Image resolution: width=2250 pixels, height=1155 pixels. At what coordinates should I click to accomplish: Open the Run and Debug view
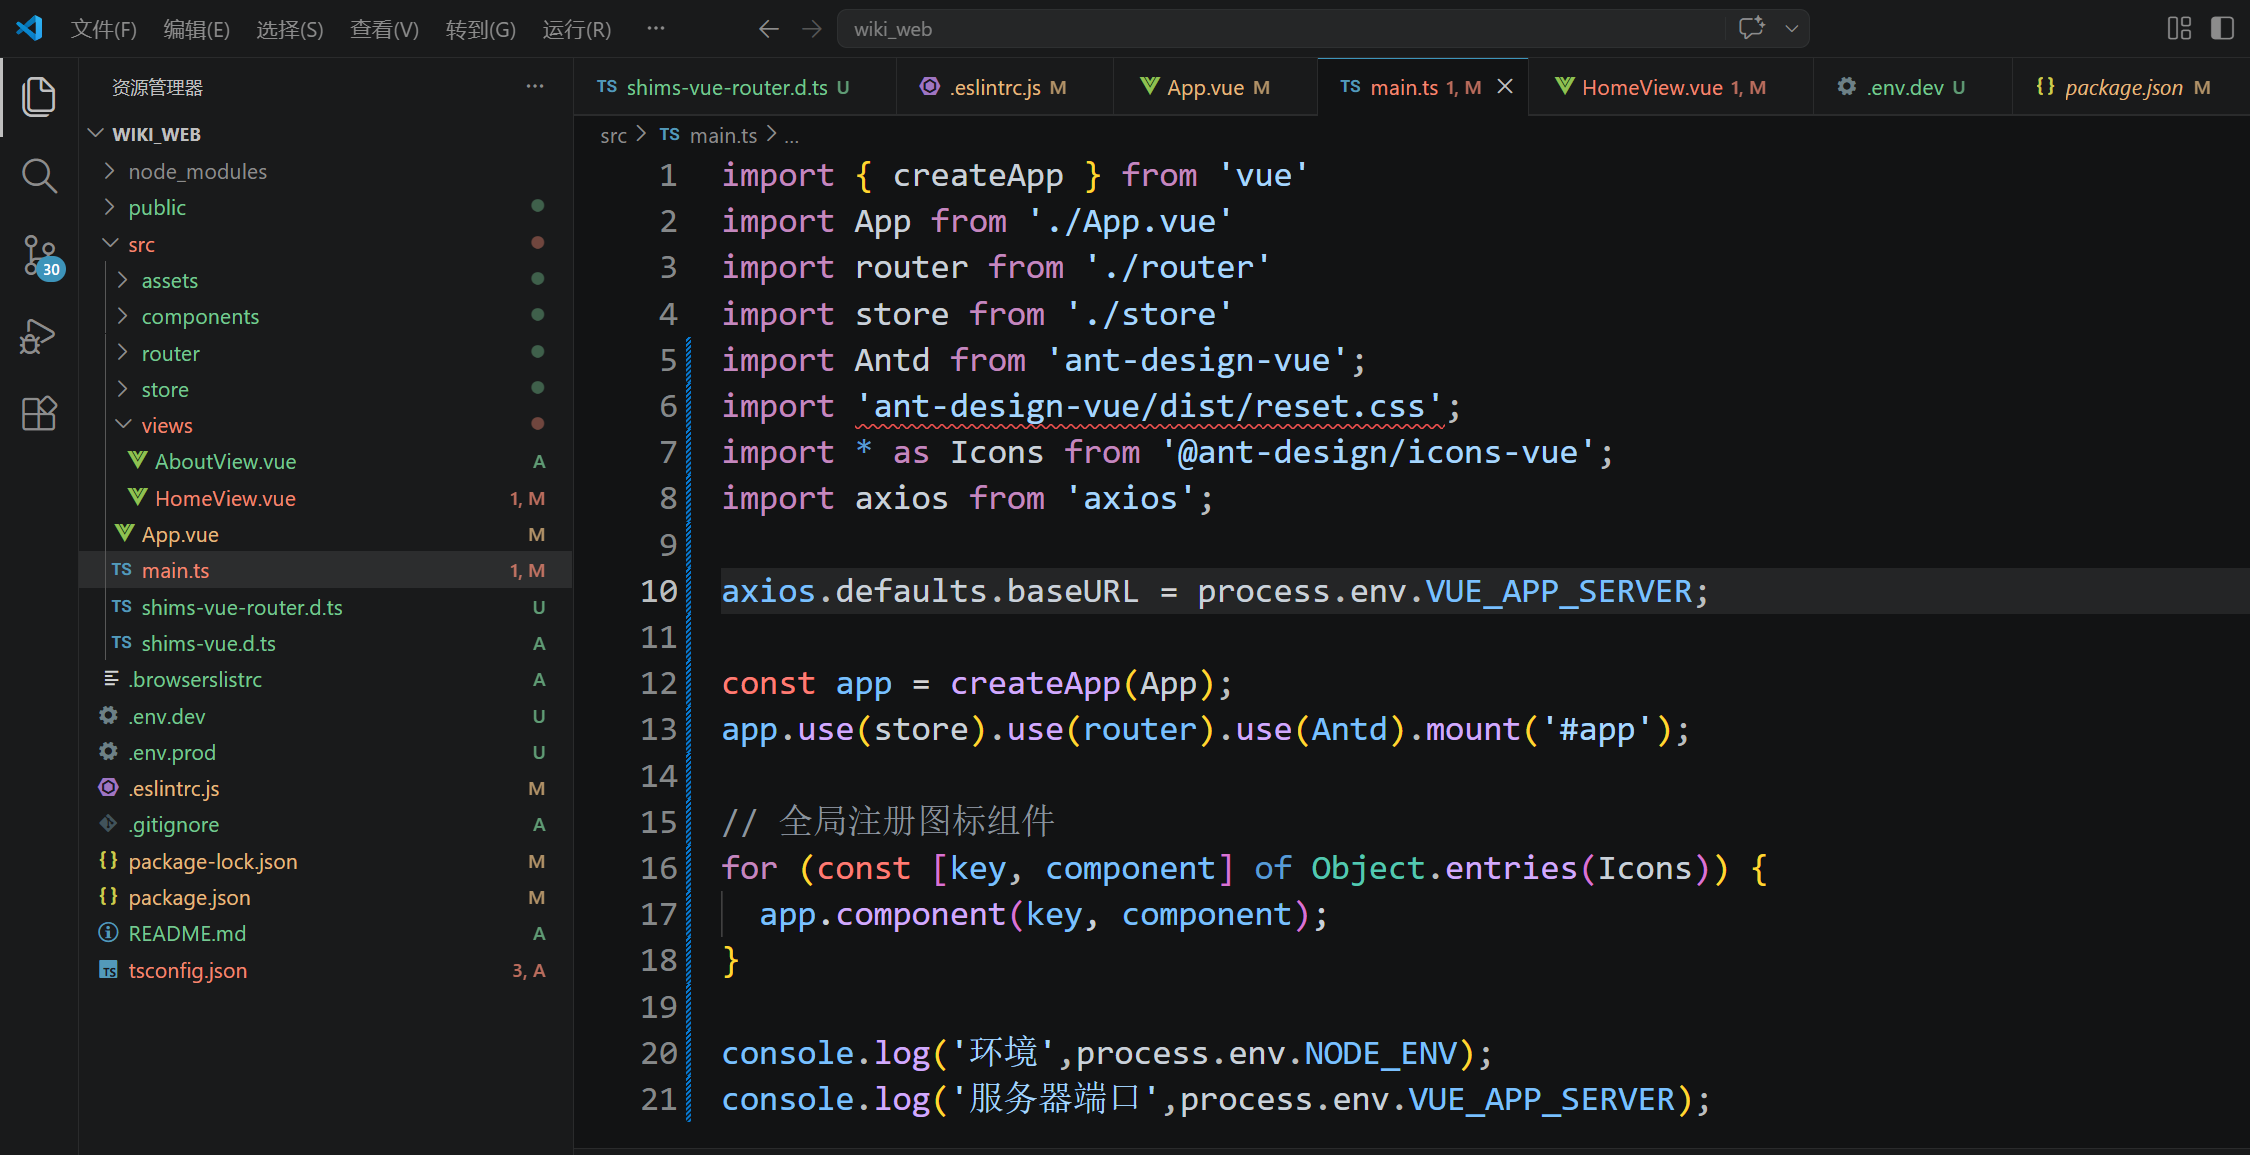click(39, 336)
